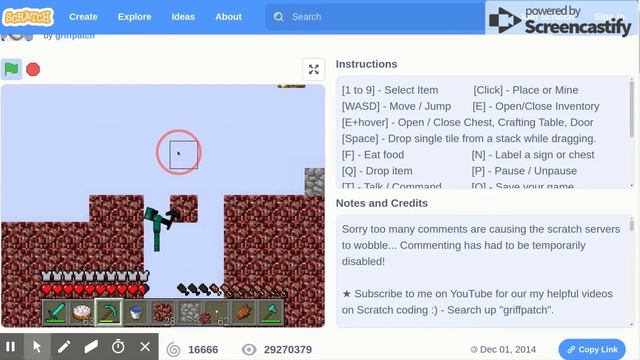Select the water bucket hotbar slot
This screenshot has width=640, height=360.
tap(135, 312)
